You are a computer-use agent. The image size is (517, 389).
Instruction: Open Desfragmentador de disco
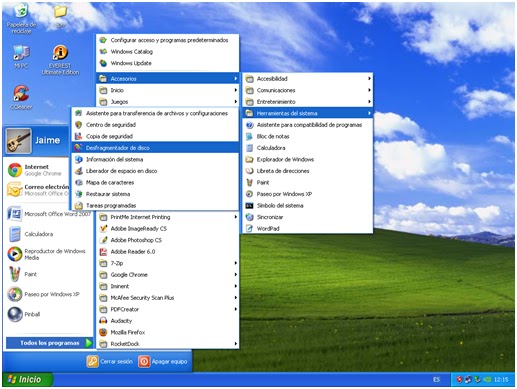[x=155, y=148]
